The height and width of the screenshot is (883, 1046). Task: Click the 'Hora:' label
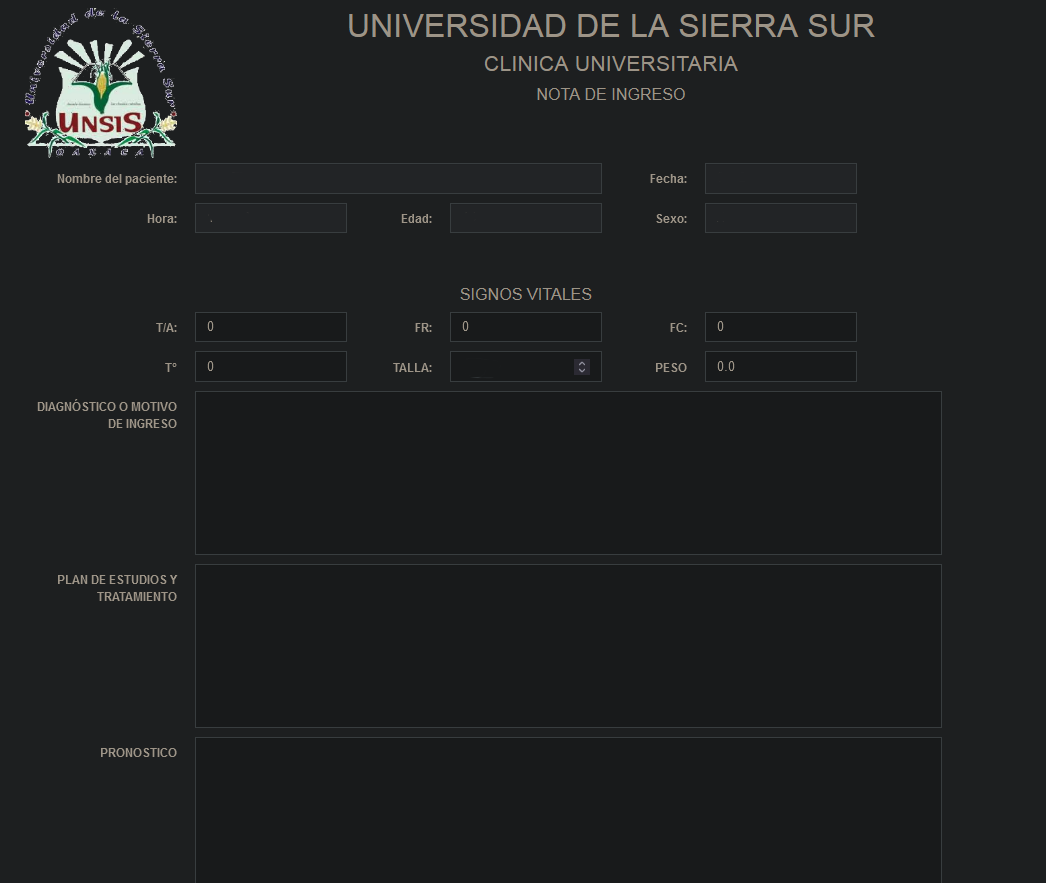(x=162, y=219)
